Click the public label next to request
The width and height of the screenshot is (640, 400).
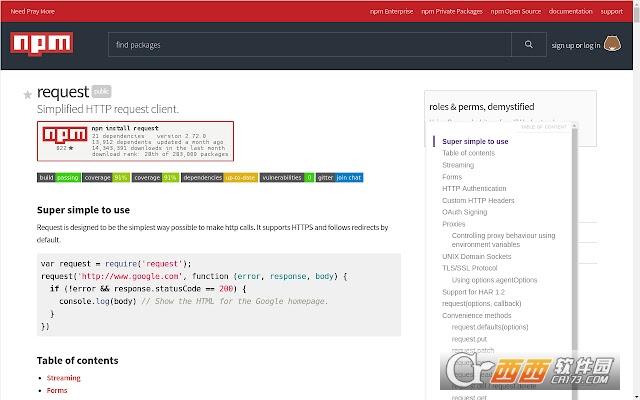click(101, 91)
